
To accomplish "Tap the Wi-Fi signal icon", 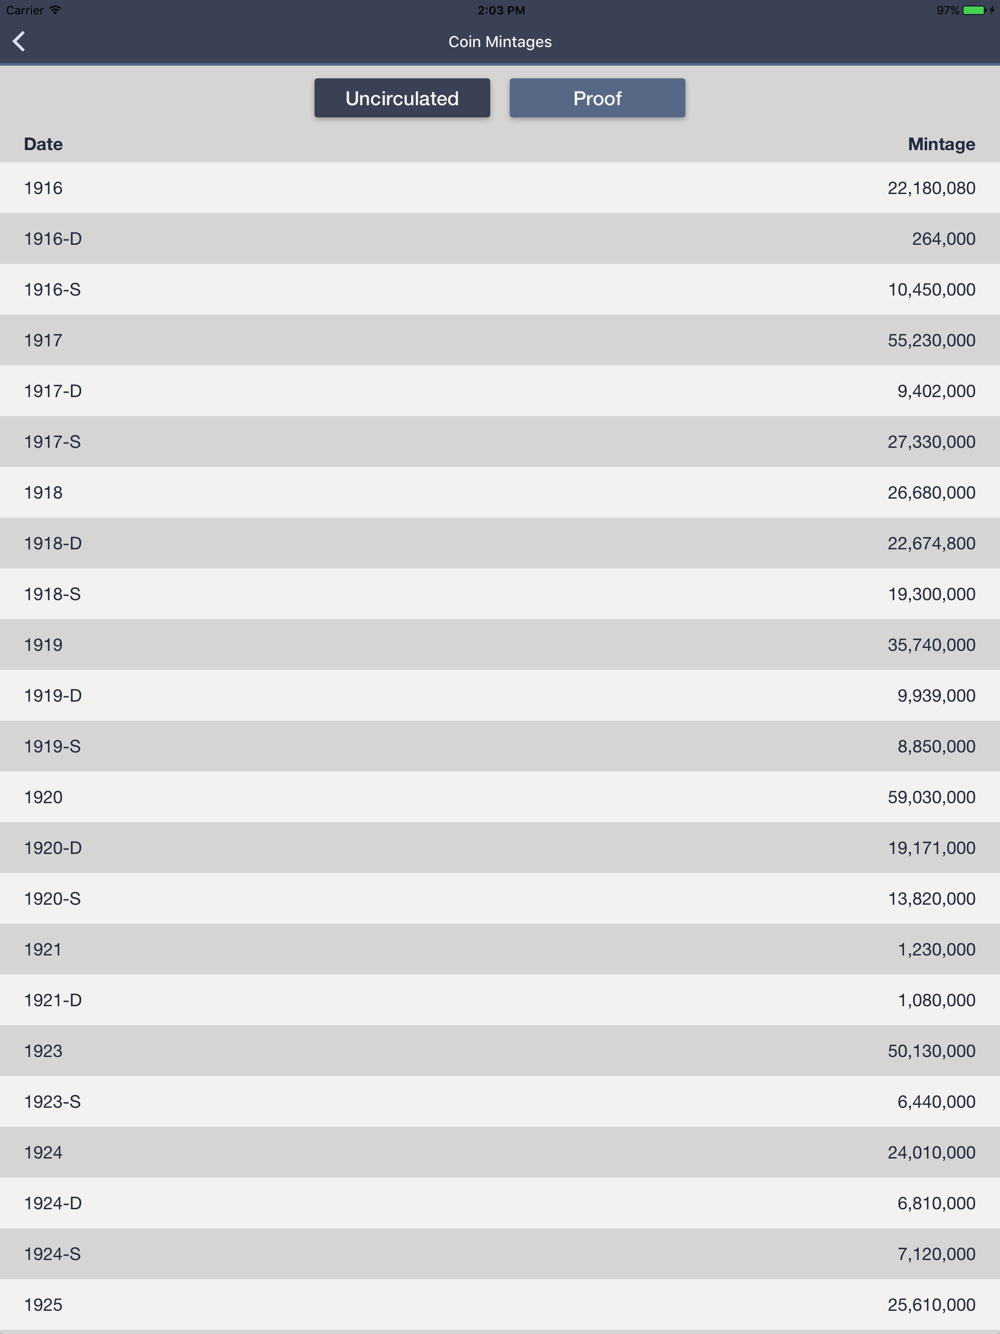I will [55, 10].
